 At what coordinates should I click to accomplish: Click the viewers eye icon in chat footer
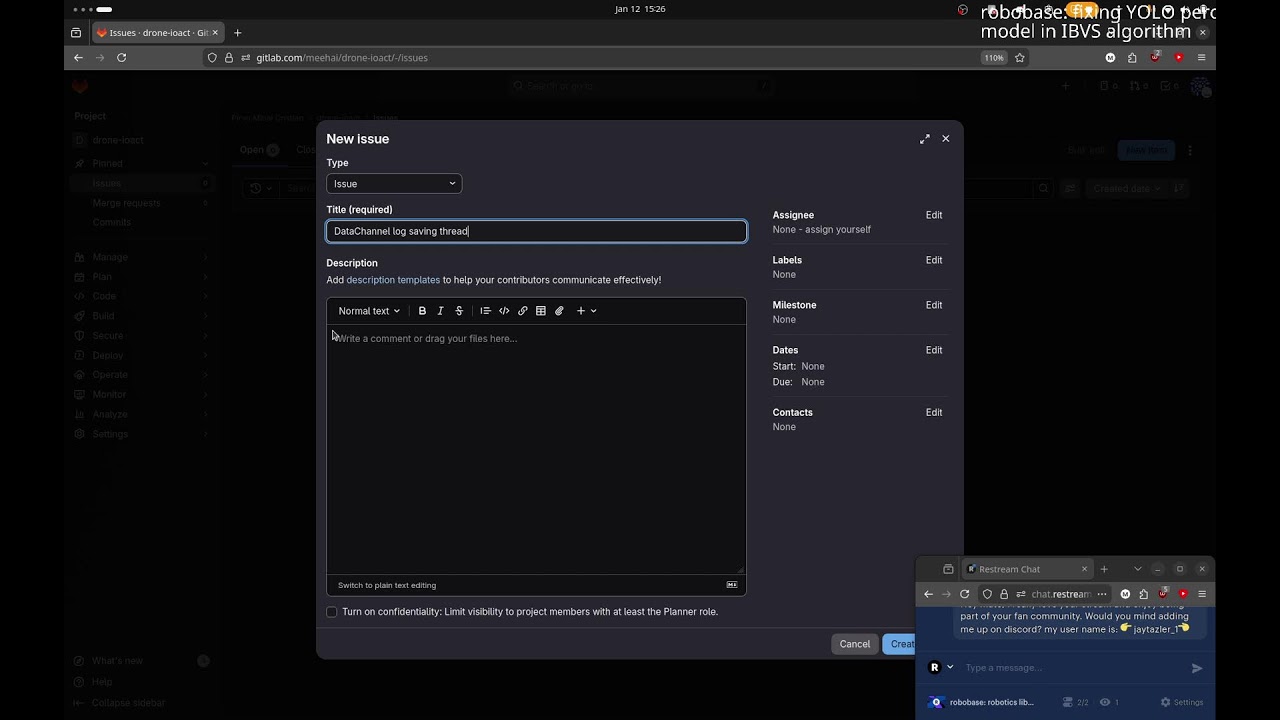tap(1105, 702)
